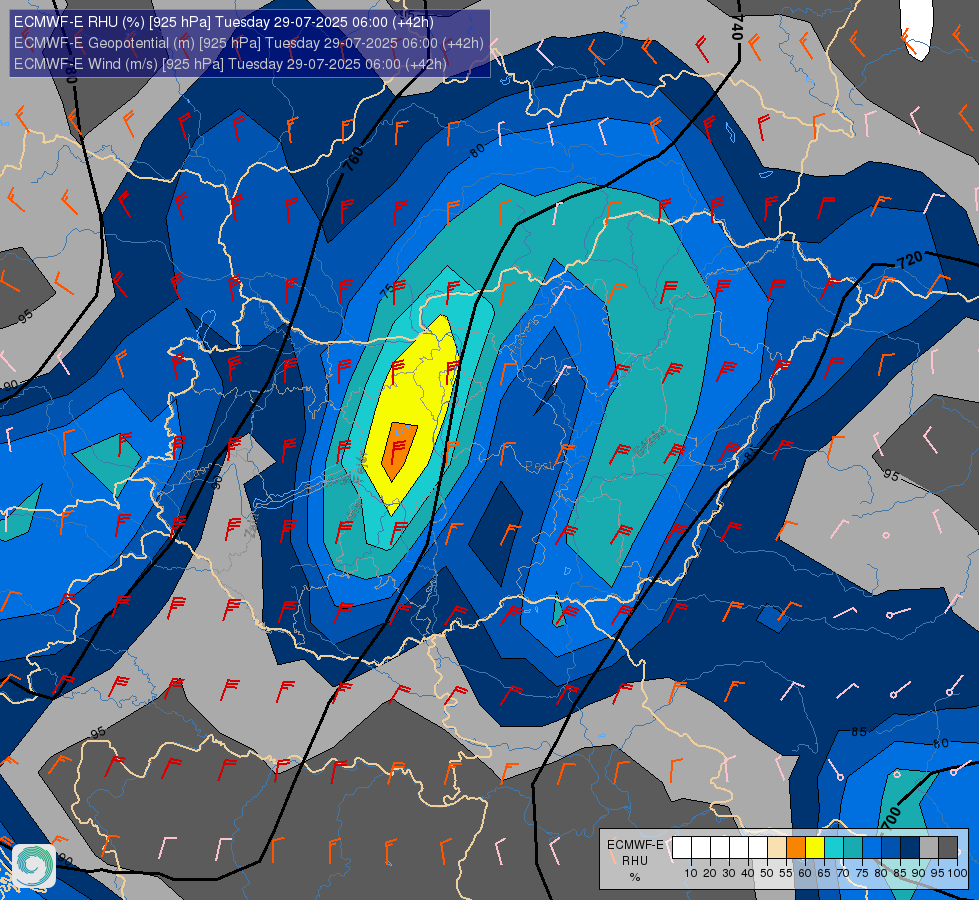The height and width of the screenshot is (900, 979).
Task: Click the legend tick value 10
Action: [691, 873]
